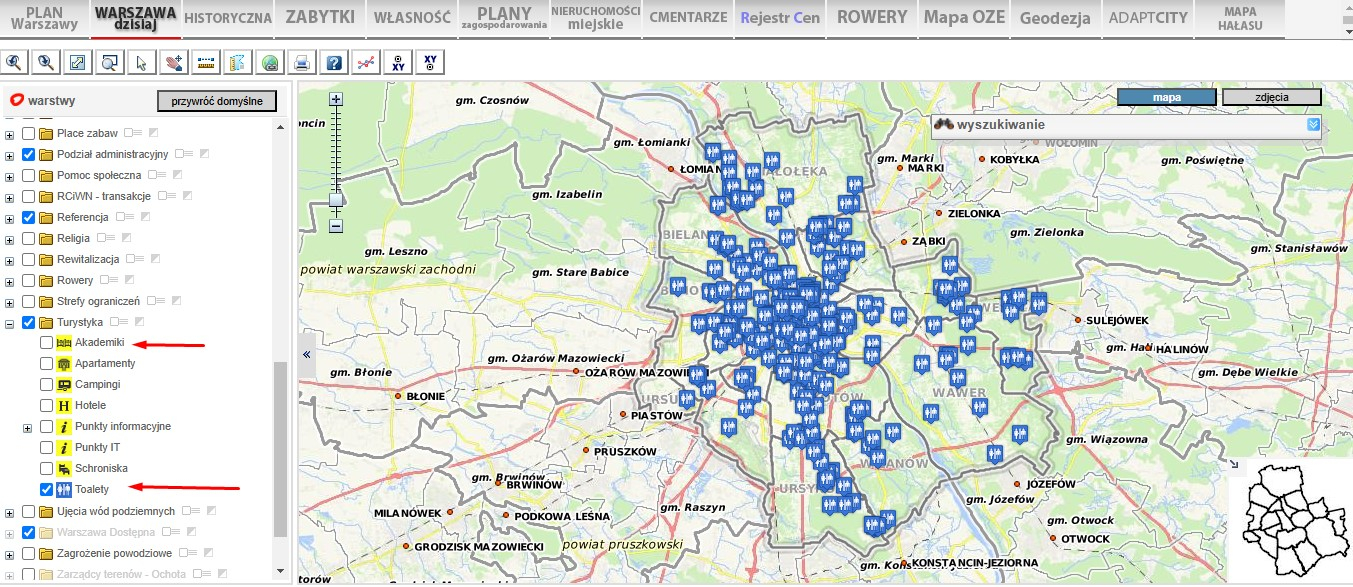Expand the wyszukiwanie search panel dropdown
This screenshot has height=587, width=1353.
(1314, 125)
